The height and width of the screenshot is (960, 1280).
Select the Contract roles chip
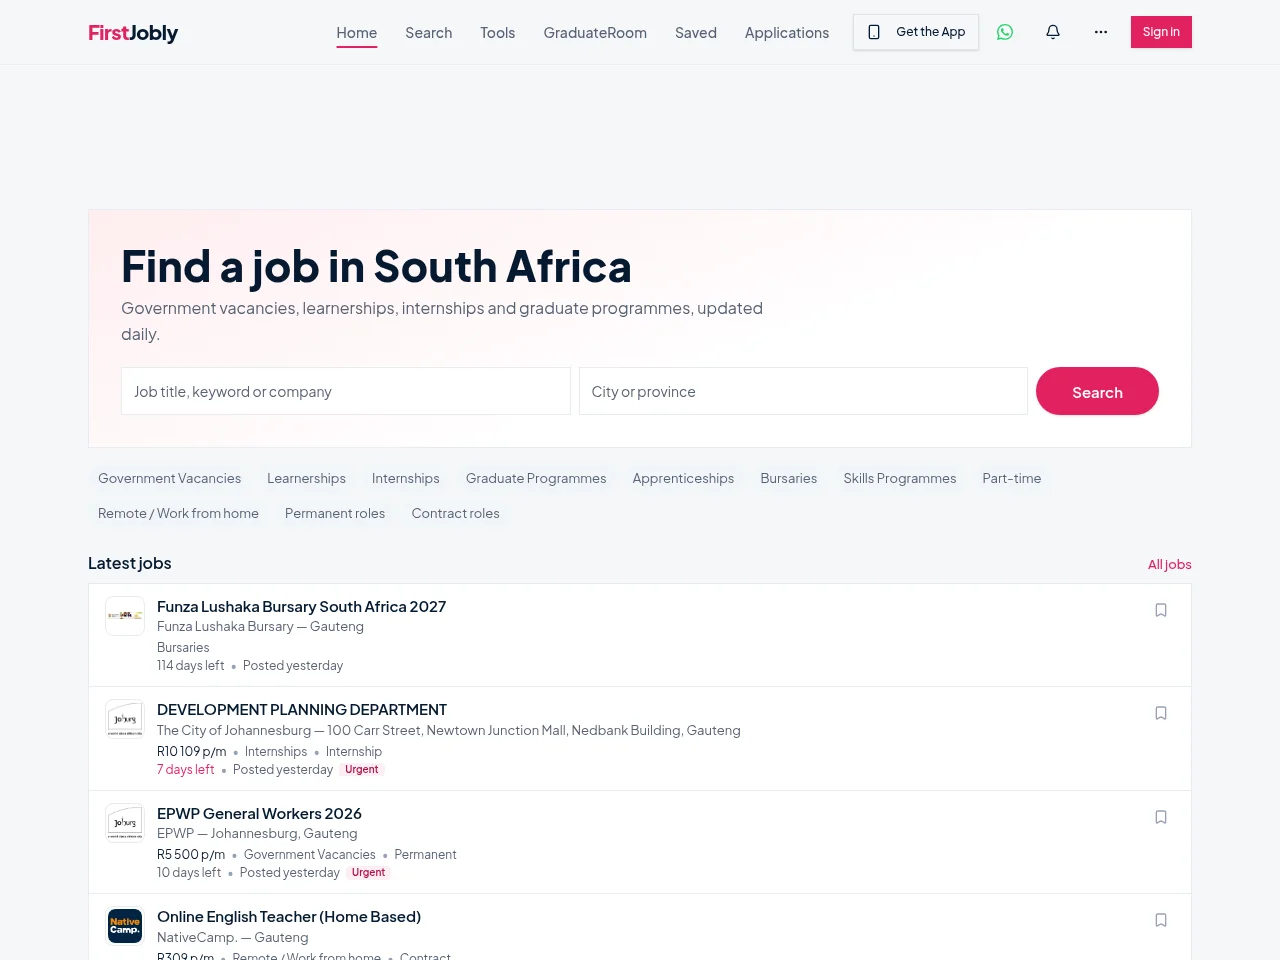tap(455, 513)
